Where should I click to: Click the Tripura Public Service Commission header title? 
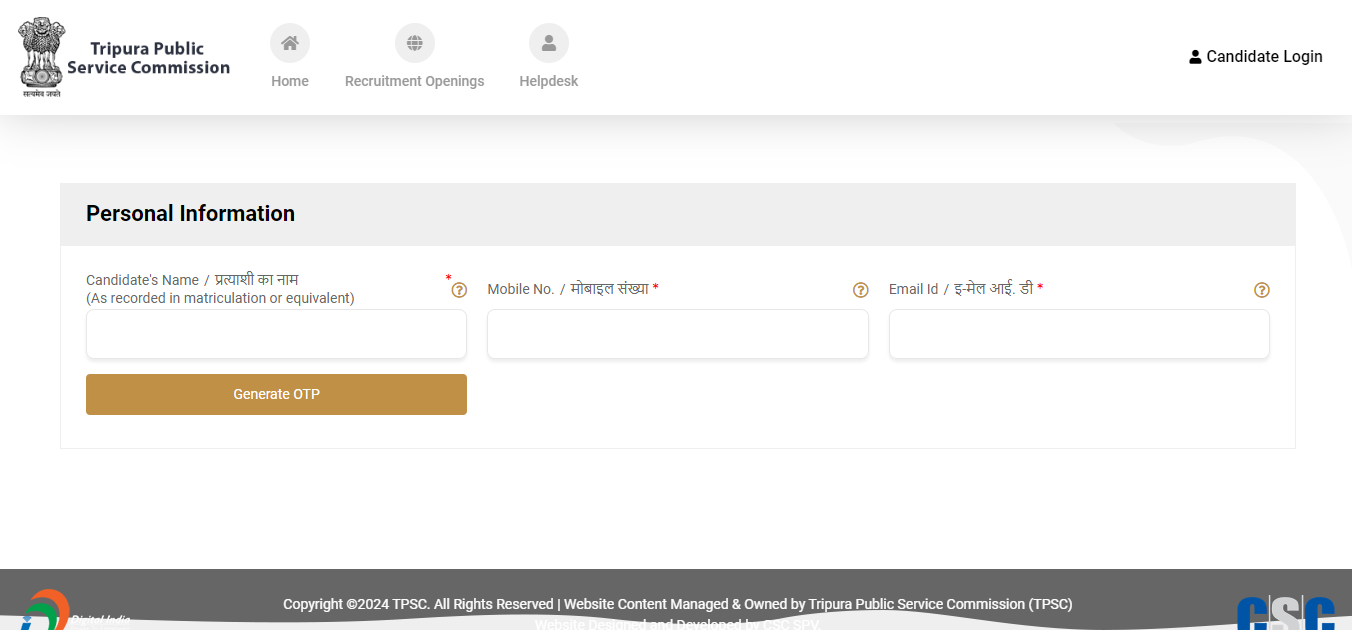pos(148,58)
